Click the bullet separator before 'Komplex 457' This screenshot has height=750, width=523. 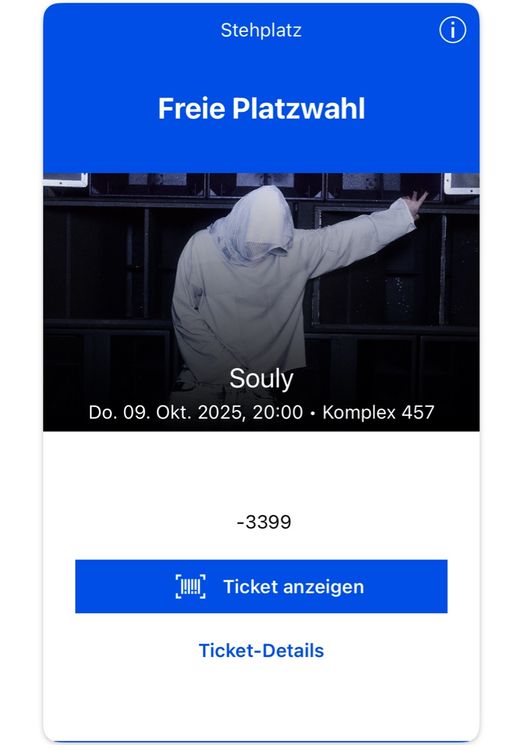click(x=313, y=413)
